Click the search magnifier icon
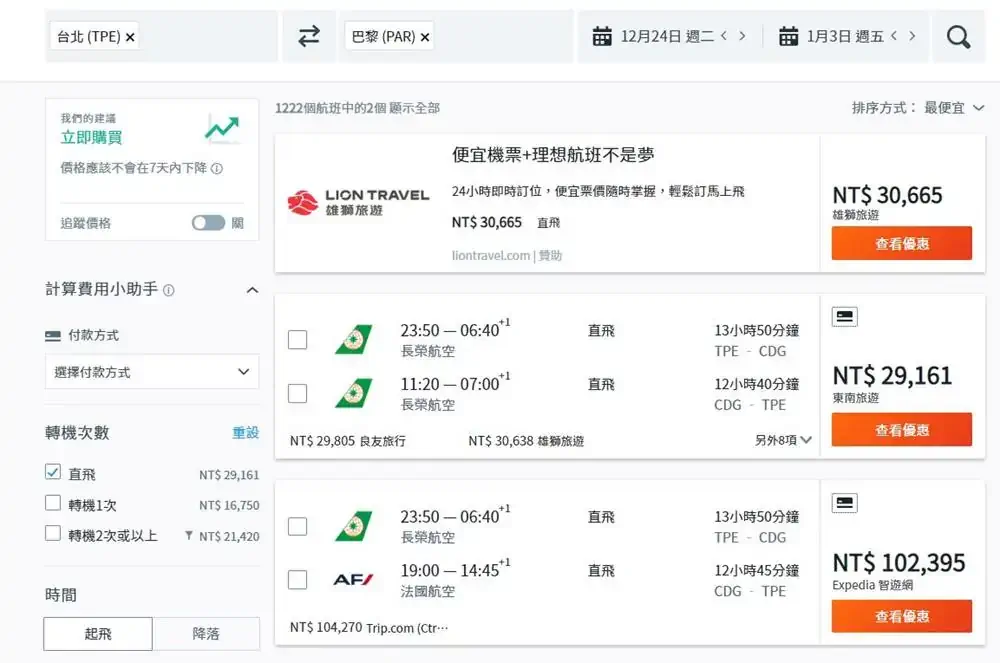The image size is (1000, 663). (x=958, y=37)
